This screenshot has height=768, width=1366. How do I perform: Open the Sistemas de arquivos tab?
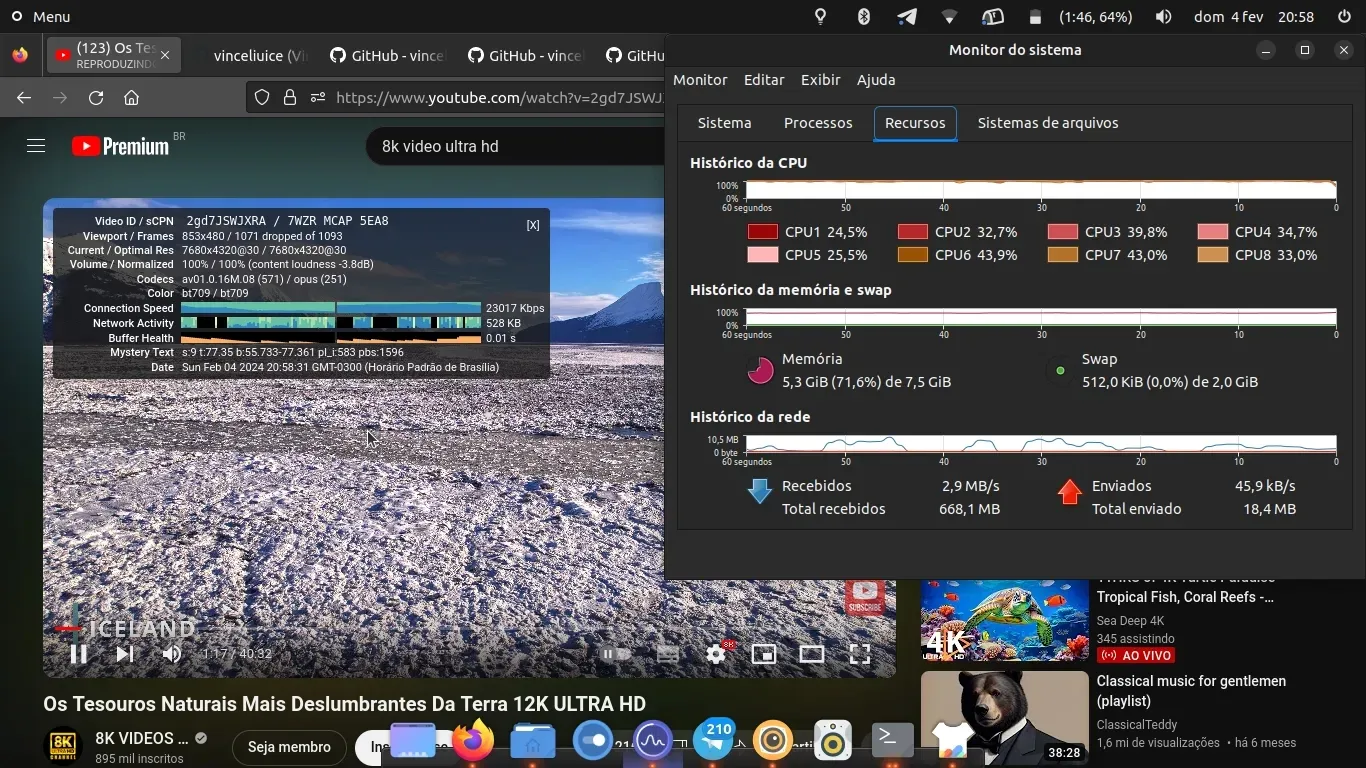coord(1047,123)
